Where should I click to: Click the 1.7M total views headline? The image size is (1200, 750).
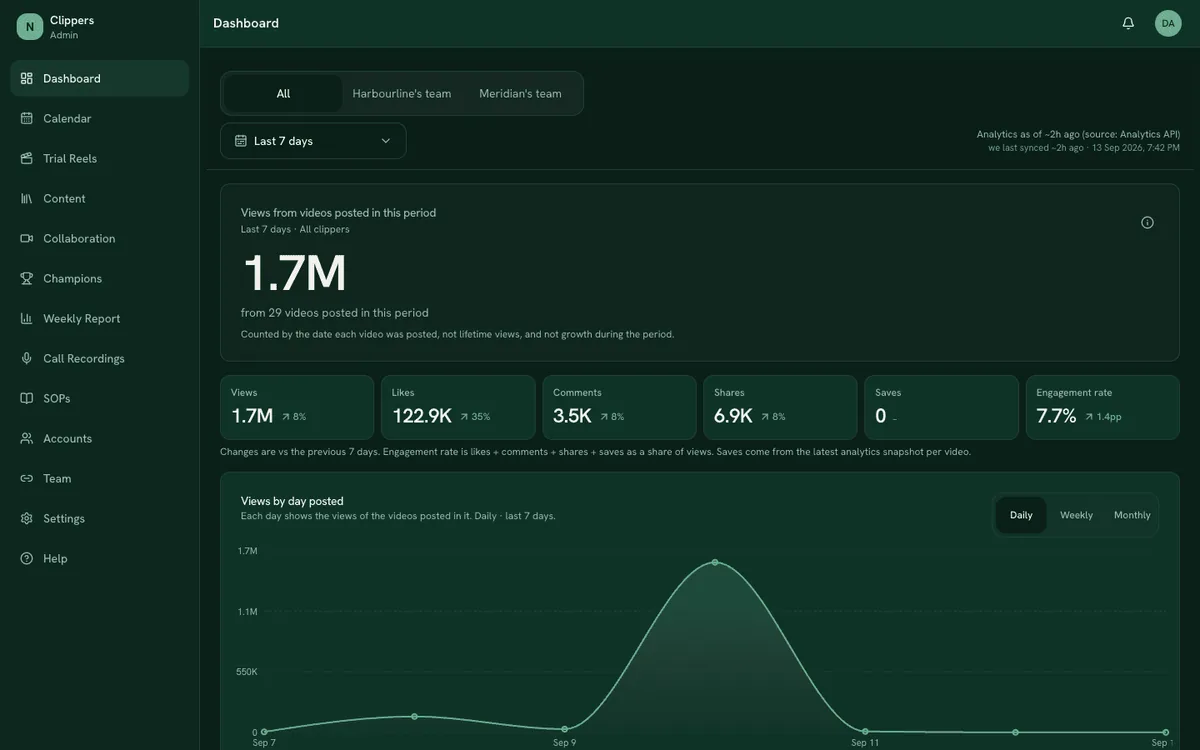(x=295, y=272)
